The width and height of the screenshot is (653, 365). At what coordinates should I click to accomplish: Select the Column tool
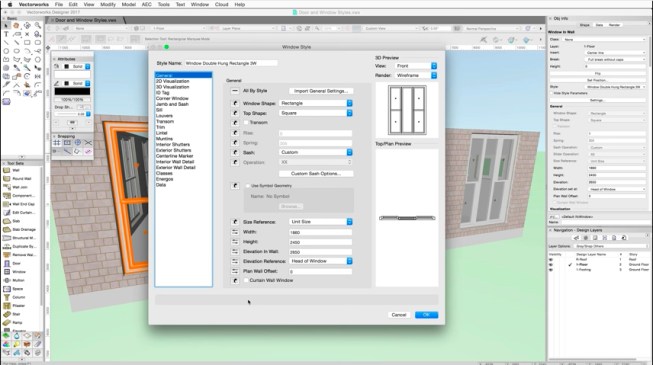pyautogui.click(x=16, y=297)
